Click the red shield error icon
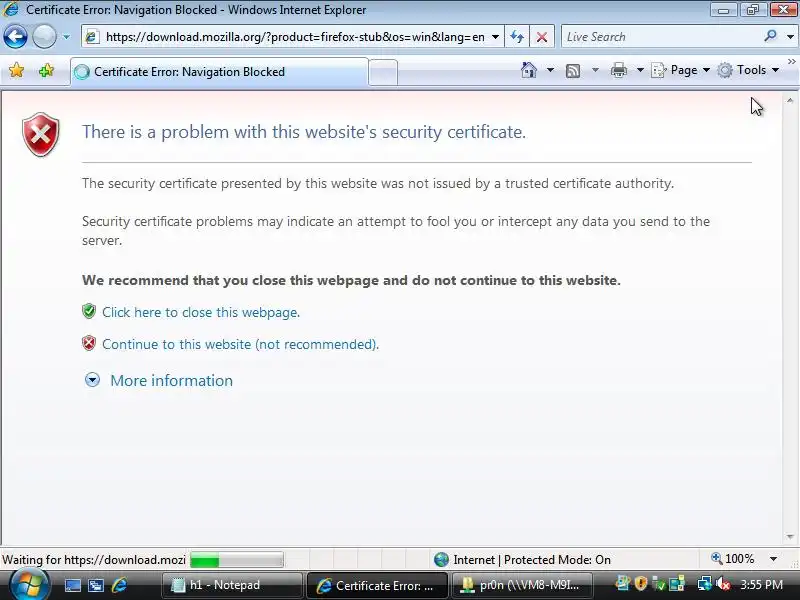Screen dimensions: 800x600 (x=41, y=135)
